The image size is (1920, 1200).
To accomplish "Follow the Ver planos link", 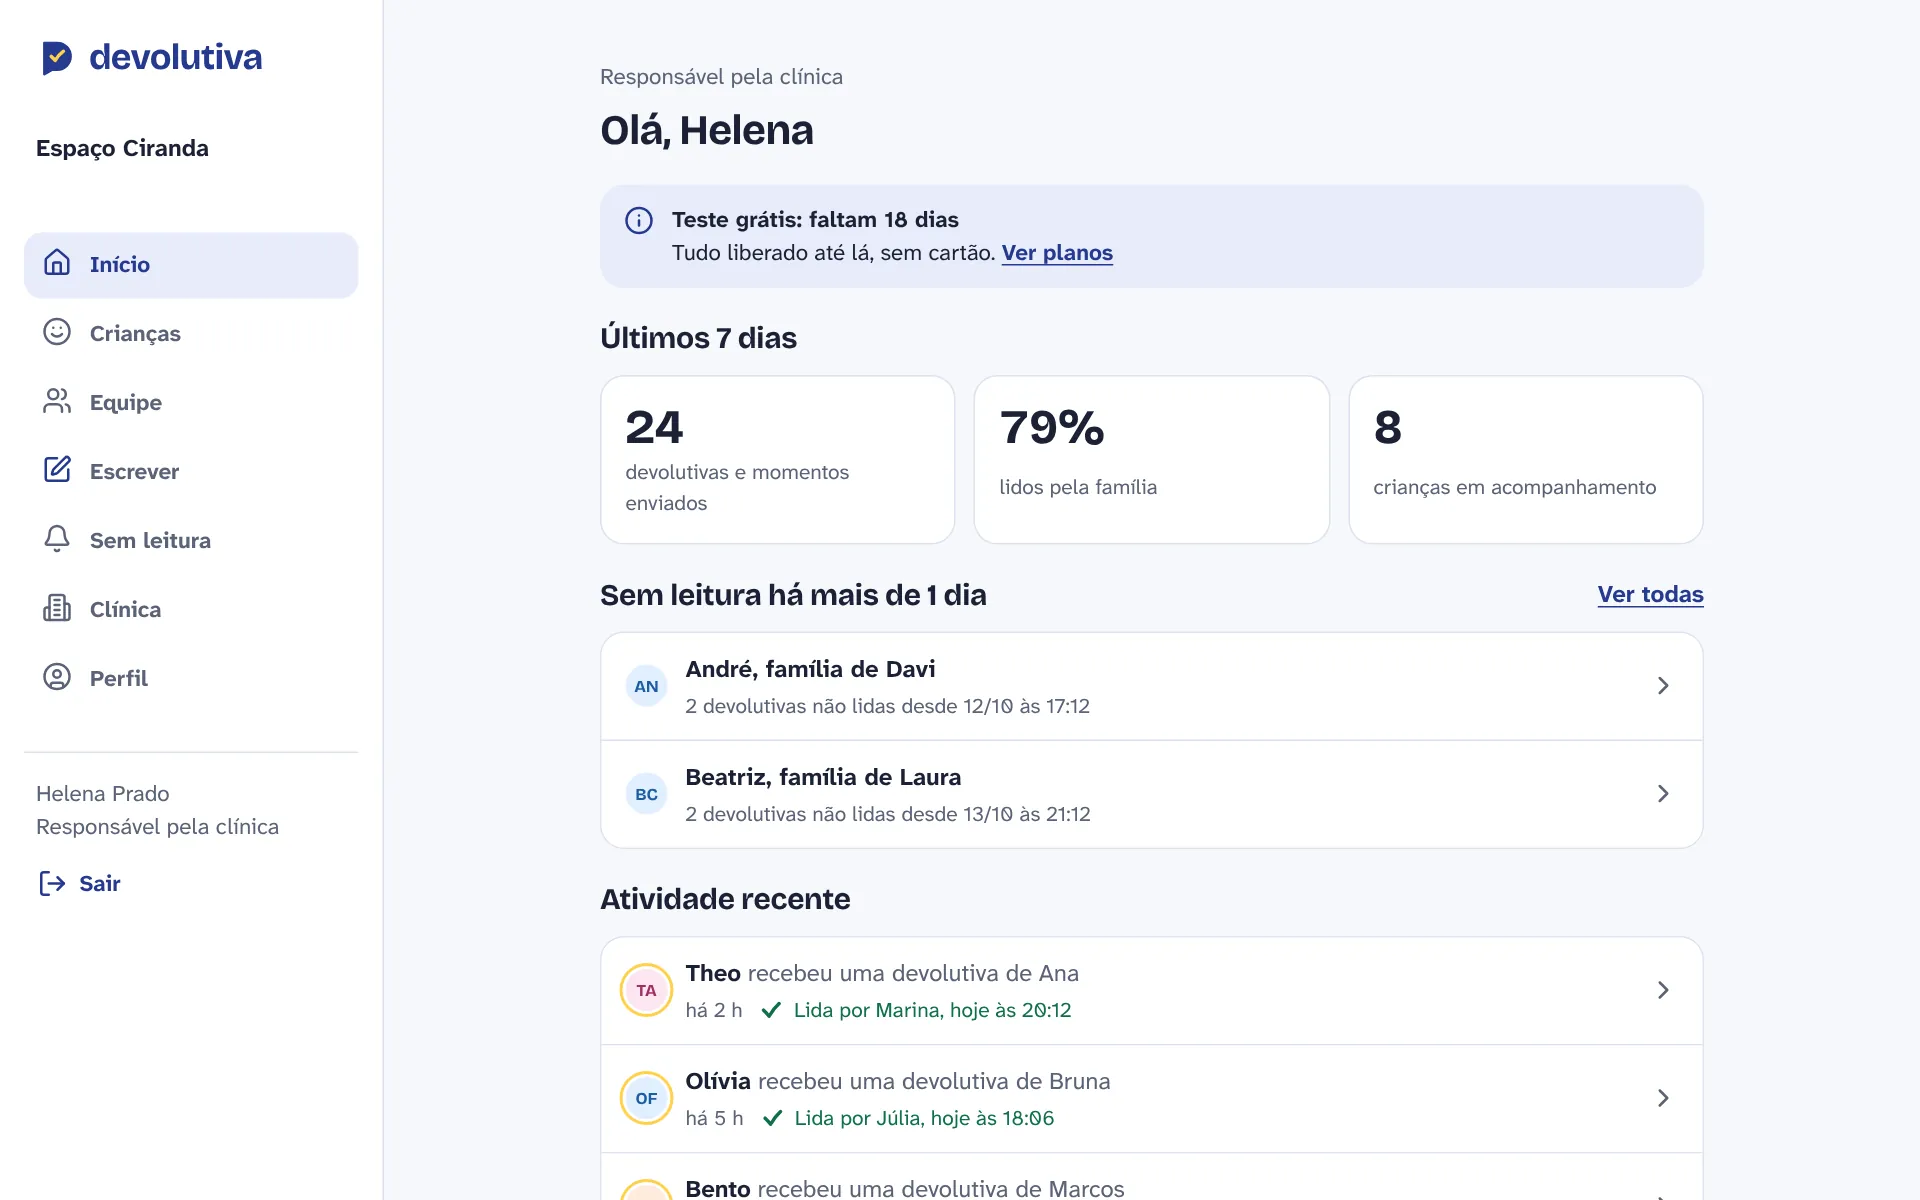I will pyautogui.click(x=1057, y=253).
